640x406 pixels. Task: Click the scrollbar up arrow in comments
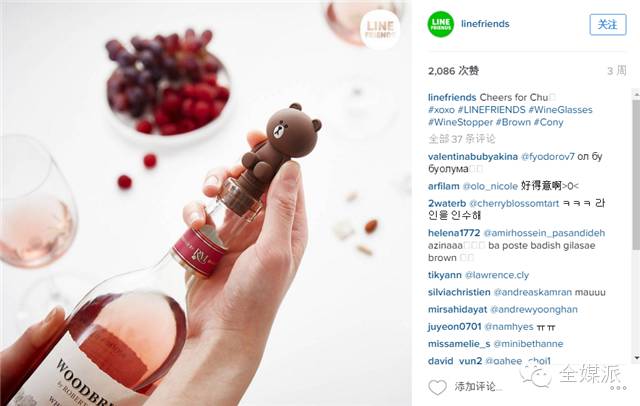pyautogui.click(x=636, y=94)
